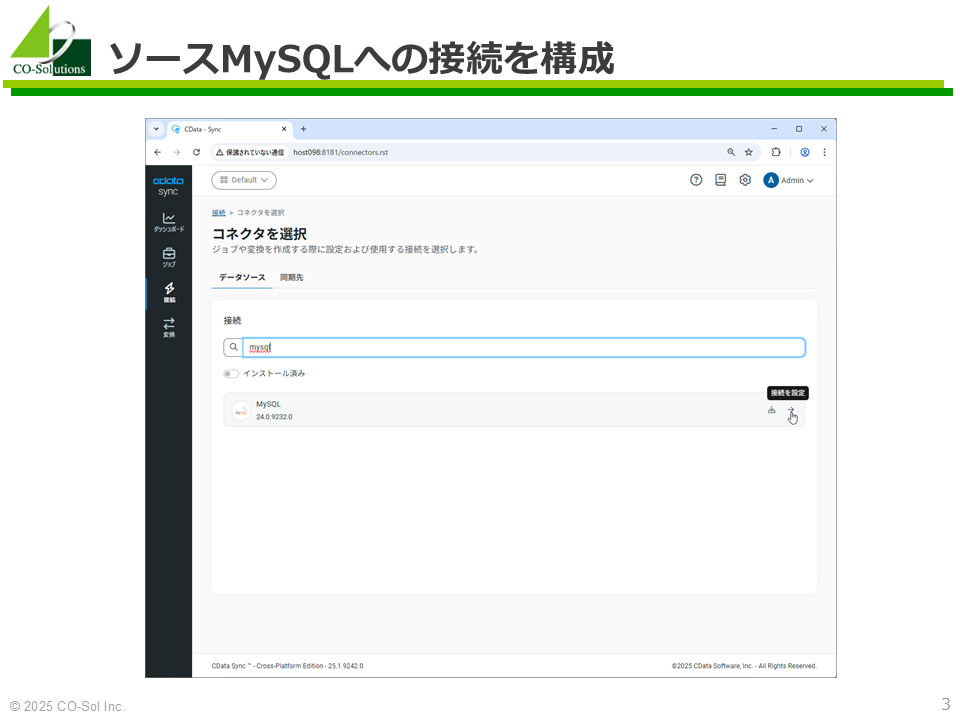
Task: Switch to the 同期先 tab
Action: click(291, 278)
